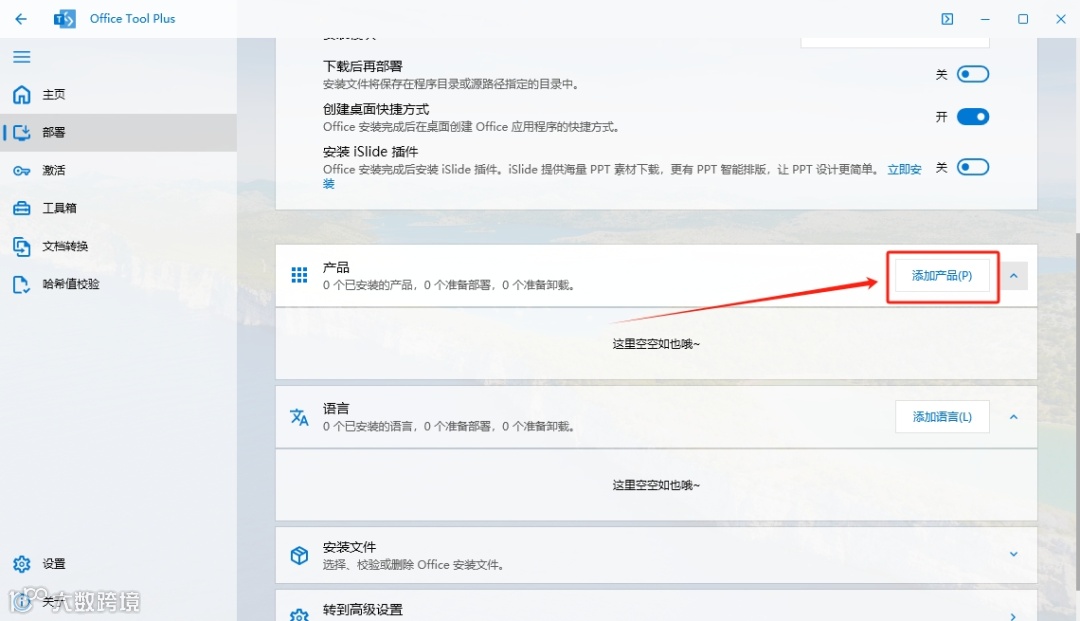This screenshot has height=621, width=1080.
Task: Click the Office Tool Plus title text
Action: [x=132, y=19]
